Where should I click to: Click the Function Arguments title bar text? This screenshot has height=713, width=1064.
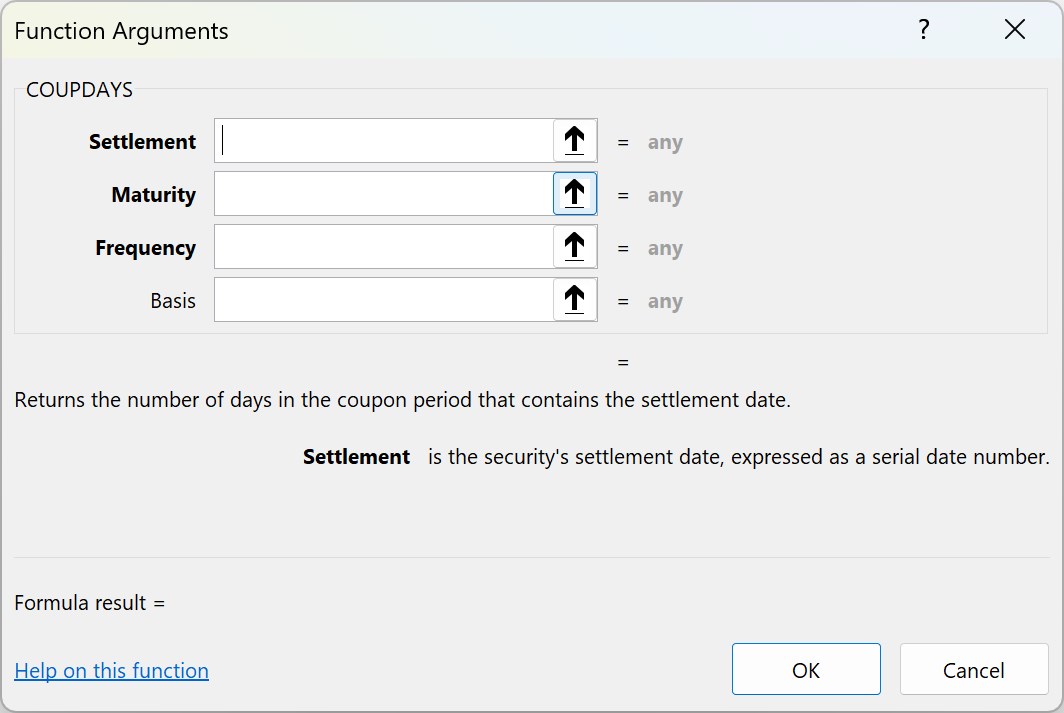pyautogui.click(x=121, y=31)
